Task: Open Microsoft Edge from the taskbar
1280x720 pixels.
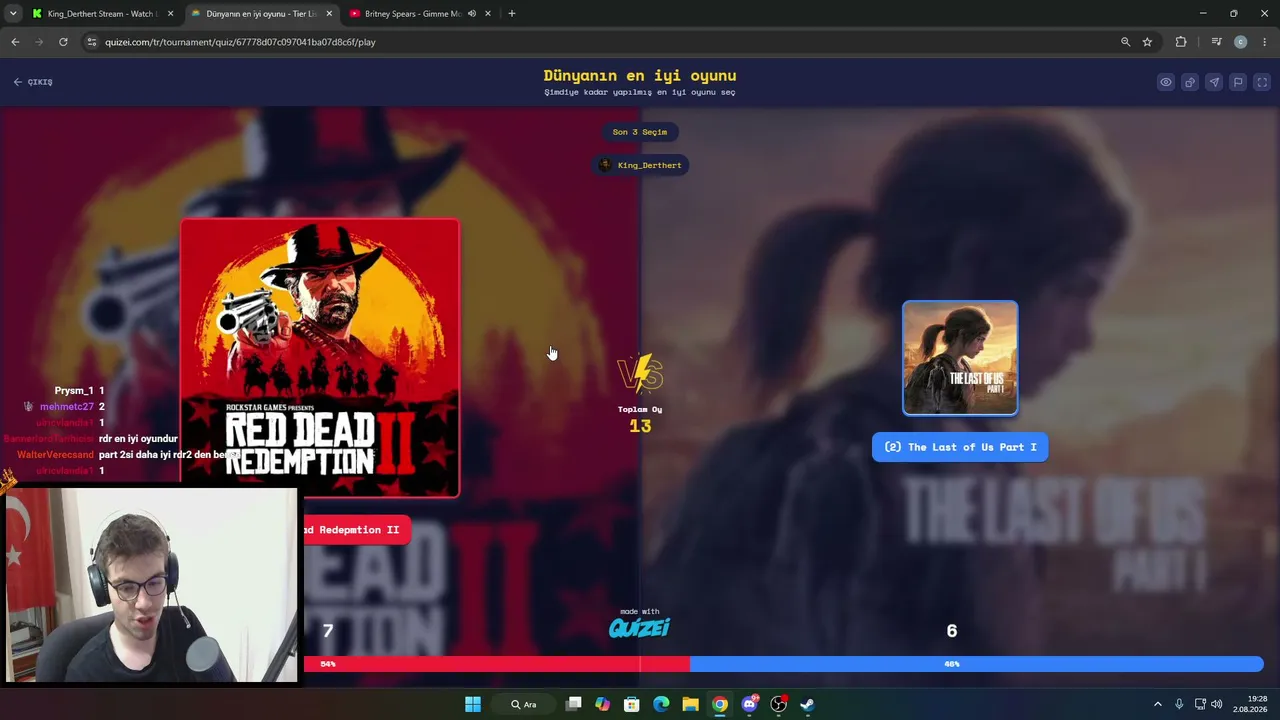Action: (x=661, y=704)
